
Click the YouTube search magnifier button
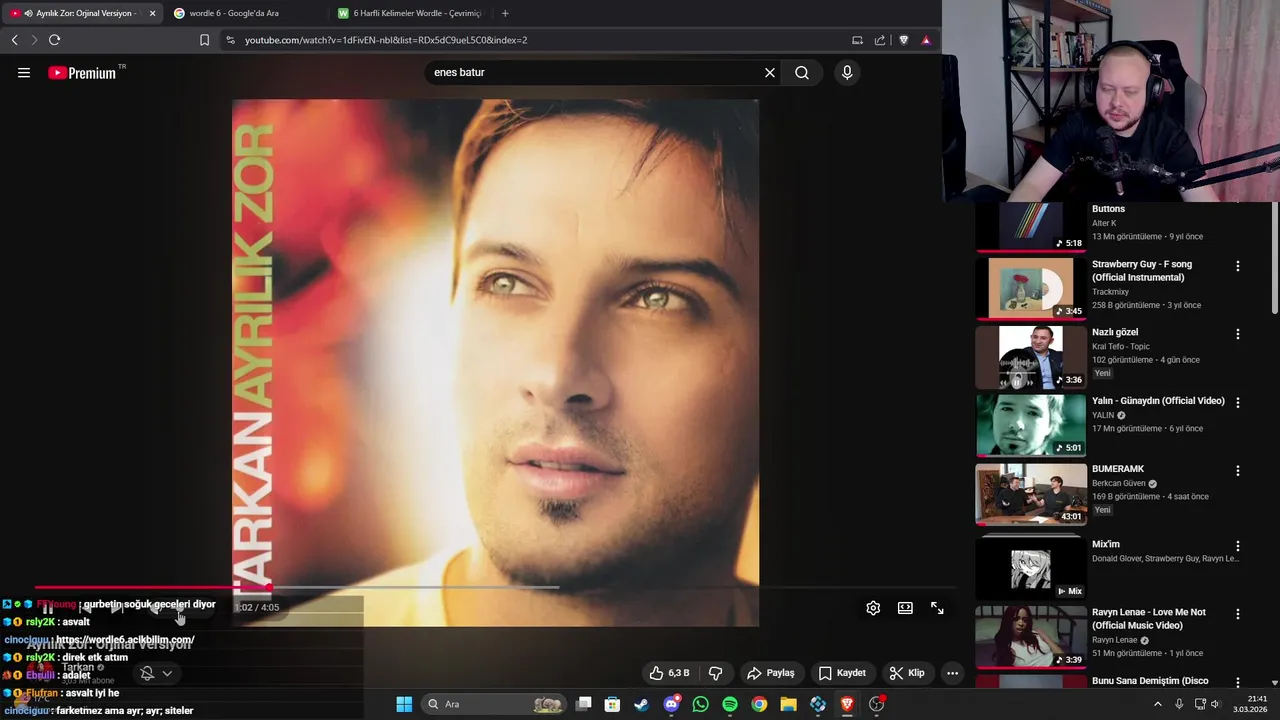[802, 73]
